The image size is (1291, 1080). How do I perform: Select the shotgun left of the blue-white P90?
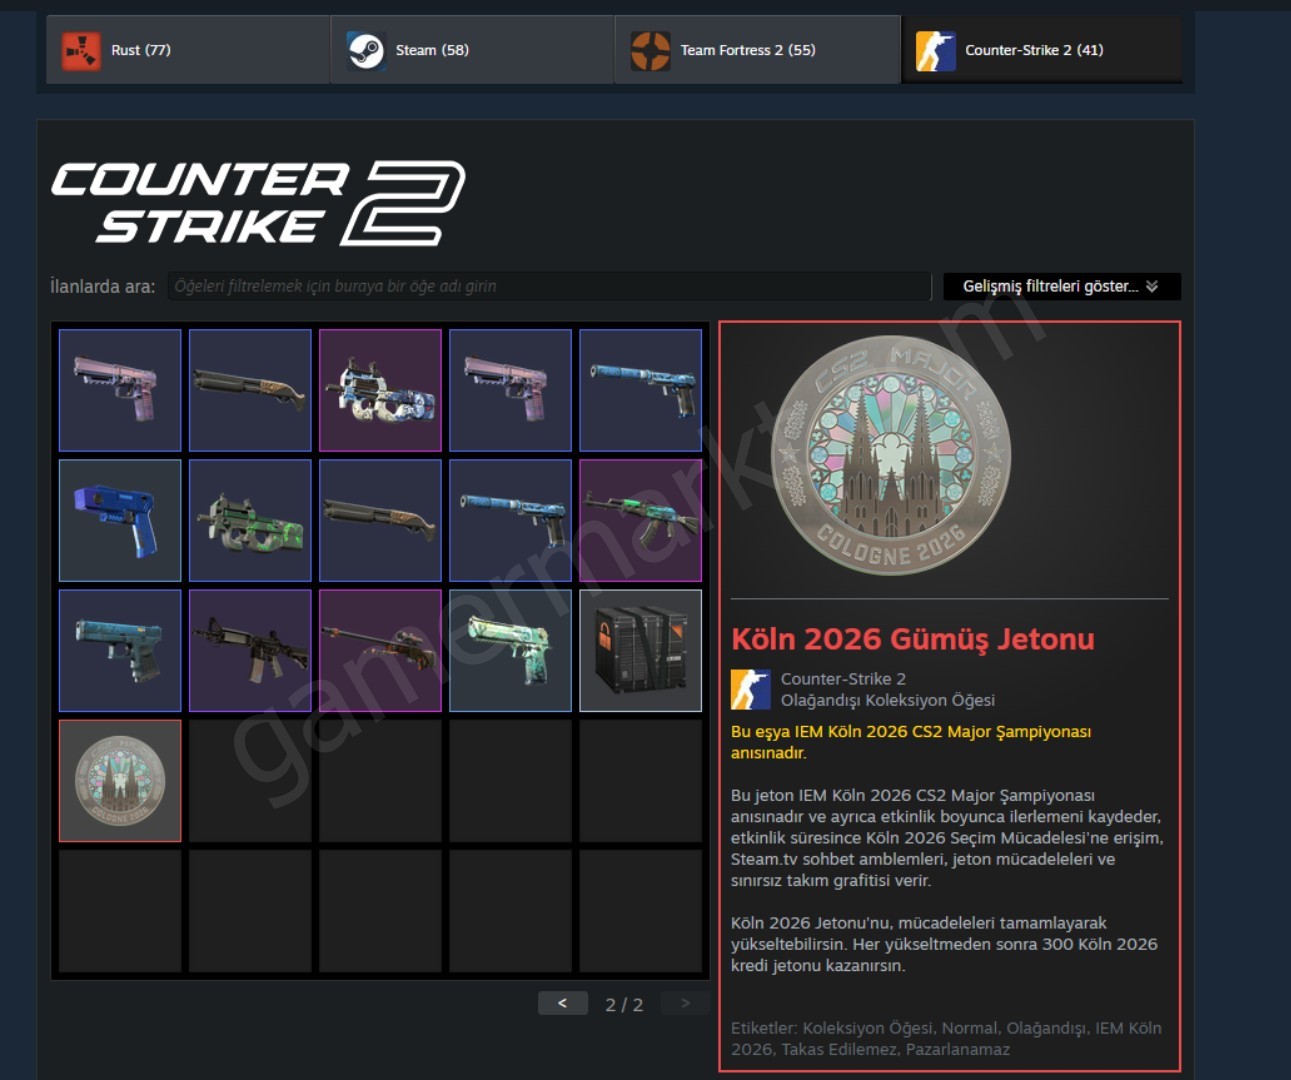250,390
